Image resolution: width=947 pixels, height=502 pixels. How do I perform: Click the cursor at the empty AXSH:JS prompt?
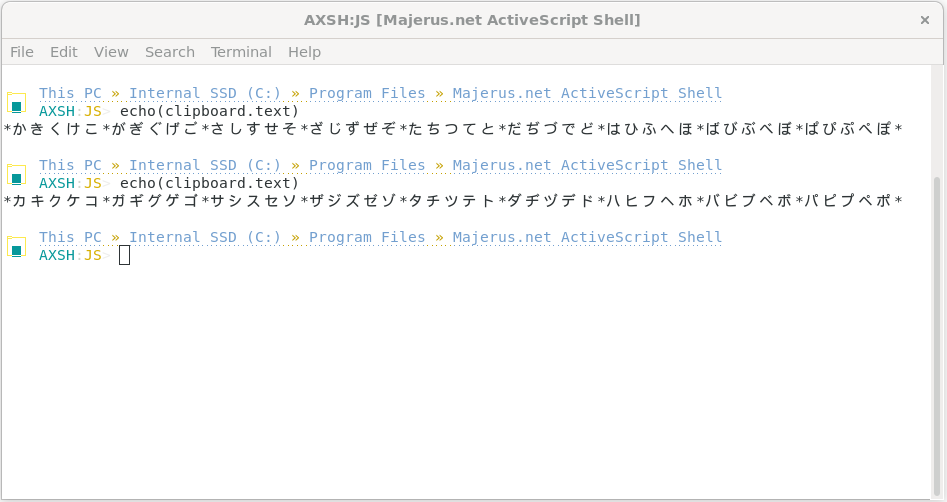click(124, 255)
